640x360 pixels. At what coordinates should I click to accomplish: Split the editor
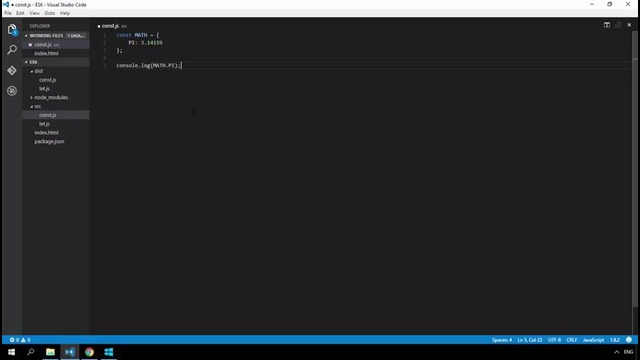tap(607, 25)
